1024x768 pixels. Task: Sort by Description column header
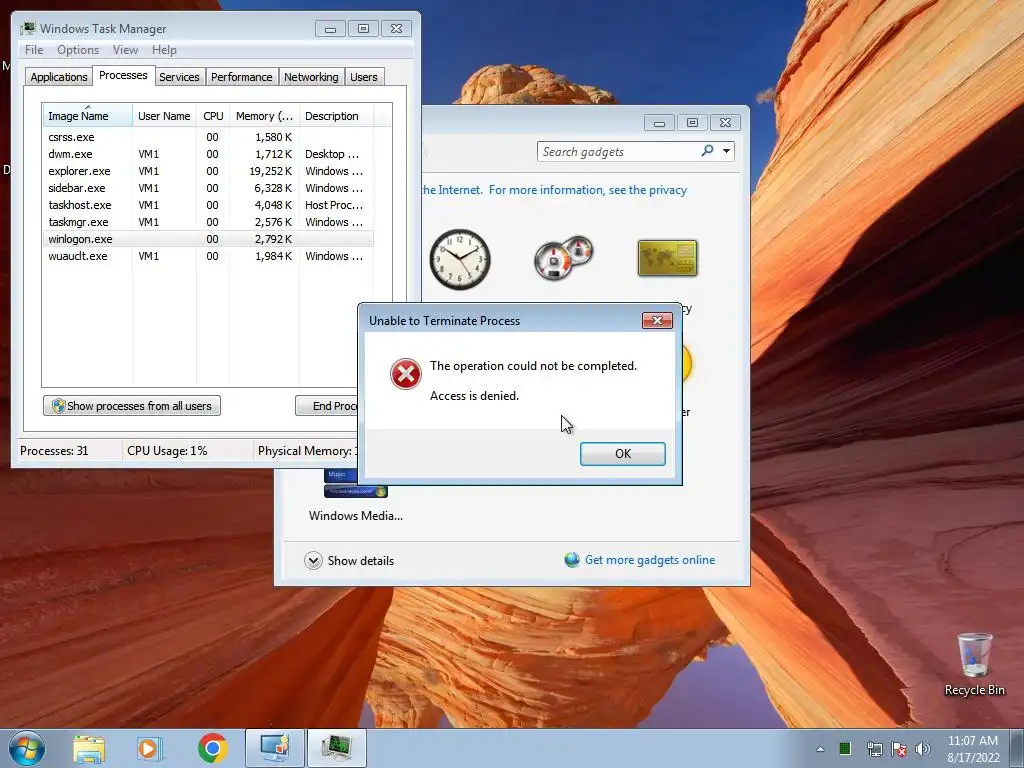(x=336, y=116)
